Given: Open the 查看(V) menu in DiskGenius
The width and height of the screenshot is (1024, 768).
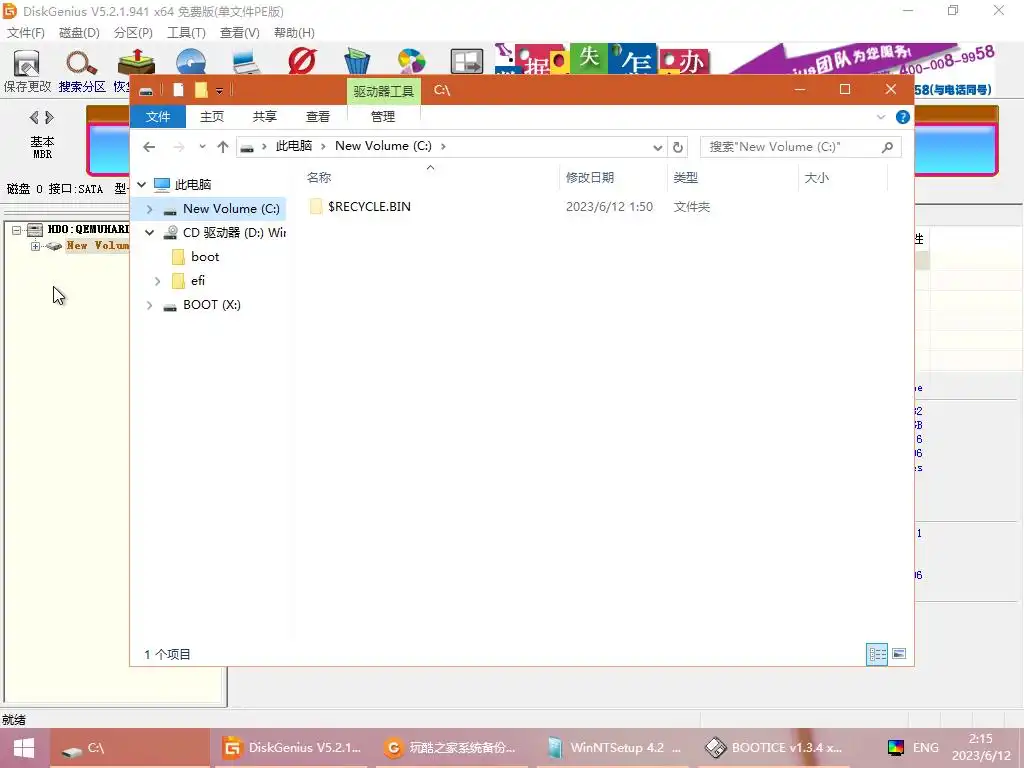Looking at the screenshot, I should click(x=239, y=33).
